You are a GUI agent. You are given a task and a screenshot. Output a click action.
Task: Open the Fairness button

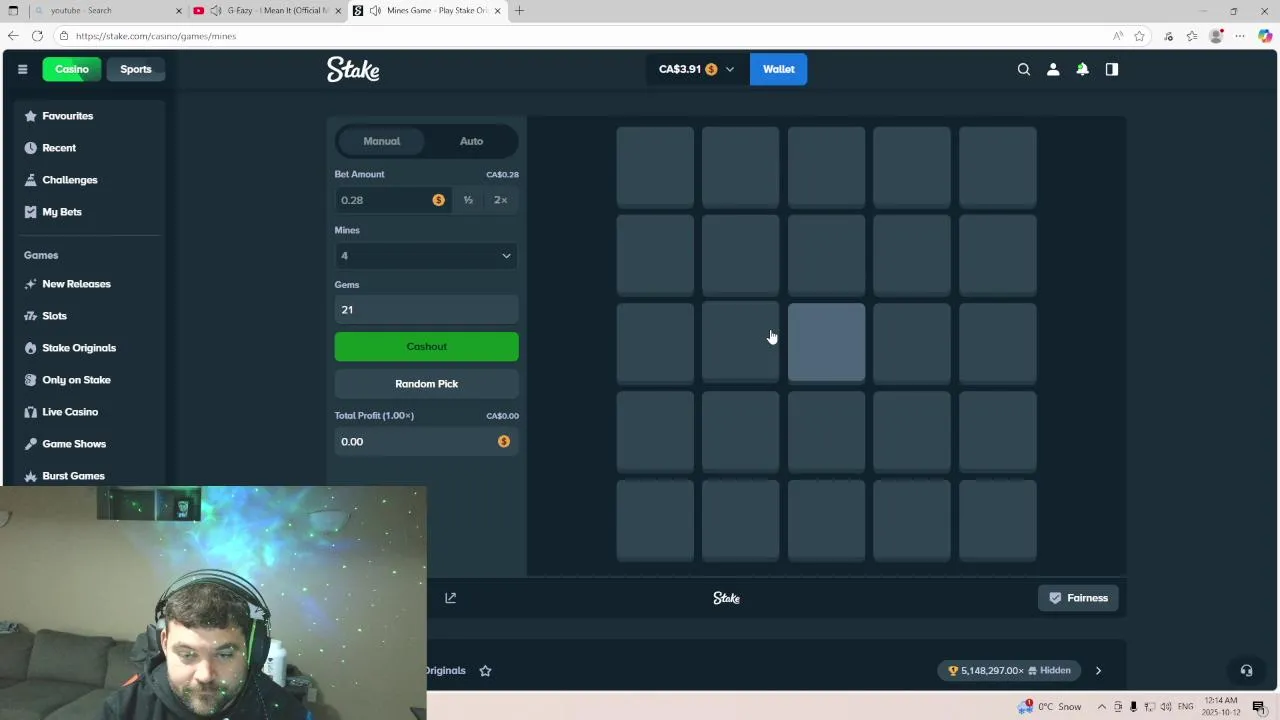1078,598
